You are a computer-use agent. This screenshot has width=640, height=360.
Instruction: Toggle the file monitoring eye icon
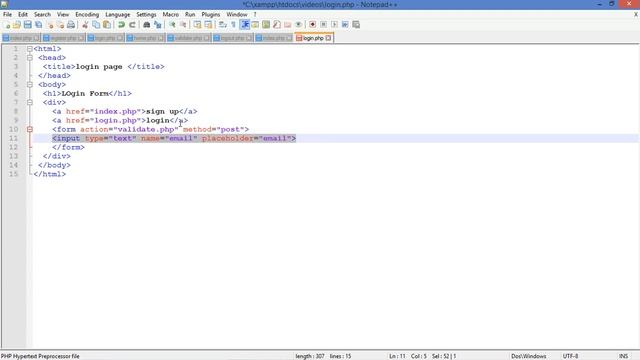298,25
